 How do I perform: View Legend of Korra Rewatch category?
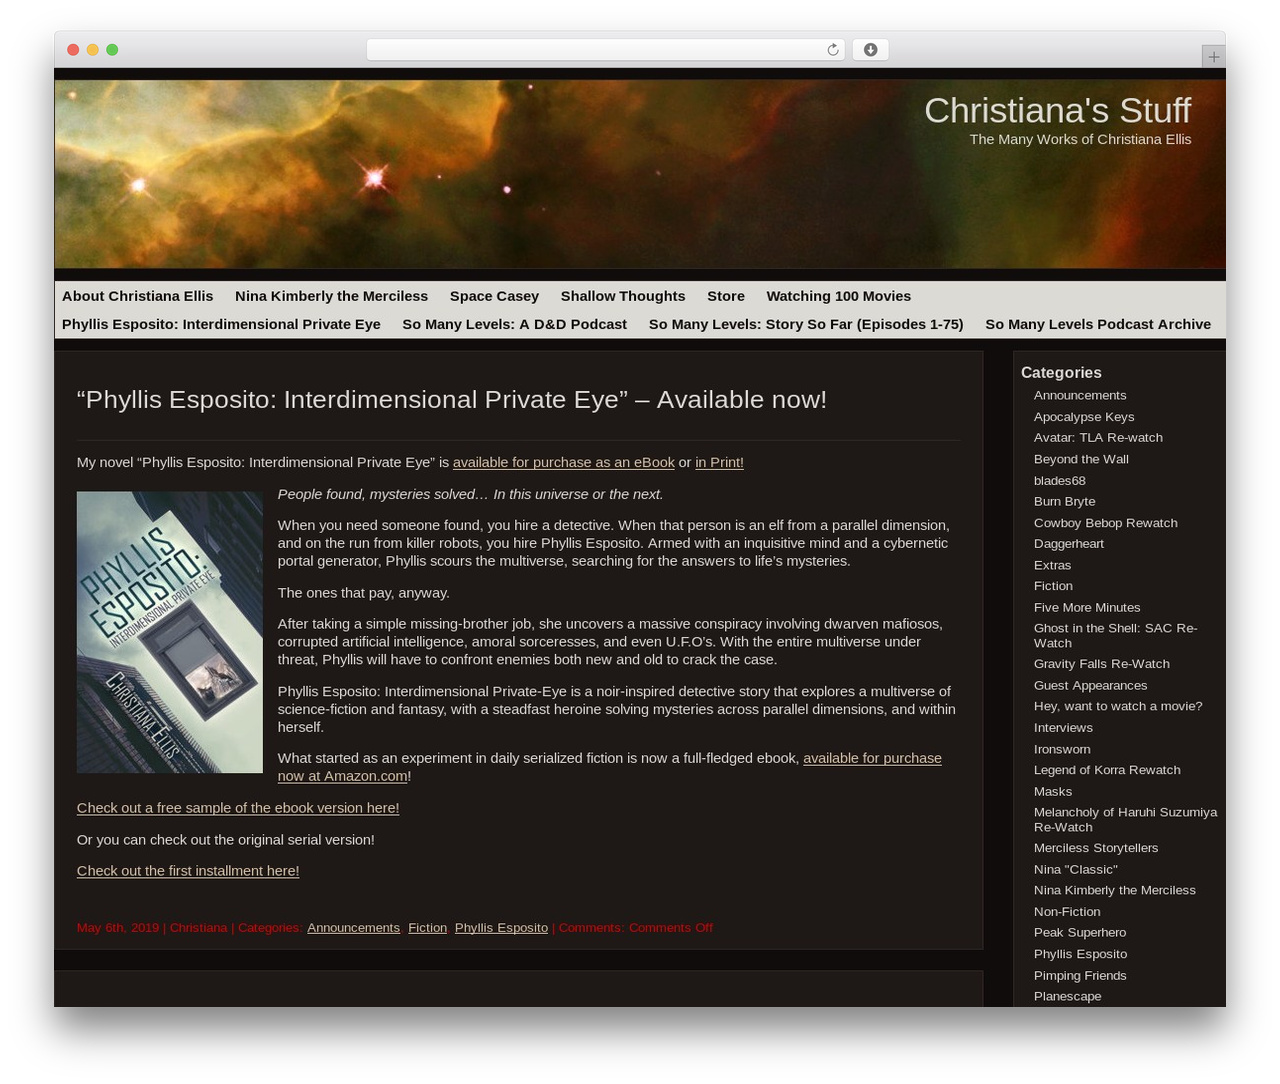click(x=1107, y=770)
